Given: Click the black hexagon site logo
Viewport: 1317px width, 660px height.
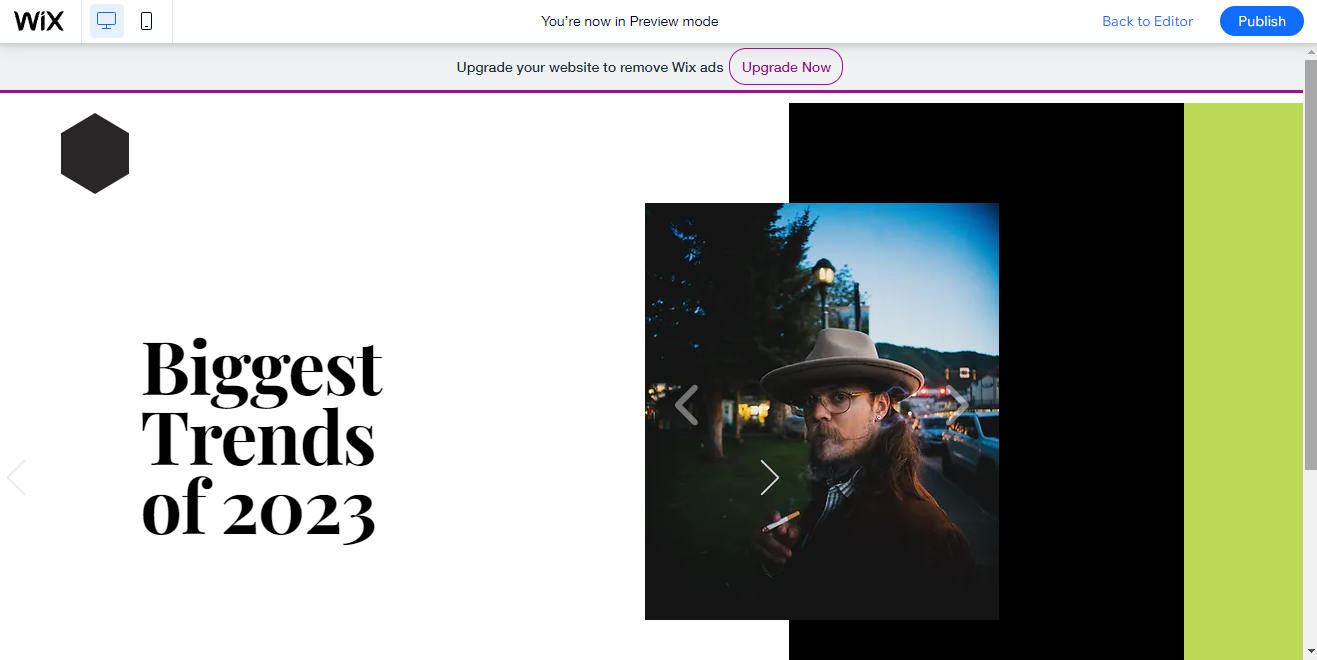Looking at the screenshot, I should click(95, 153).
